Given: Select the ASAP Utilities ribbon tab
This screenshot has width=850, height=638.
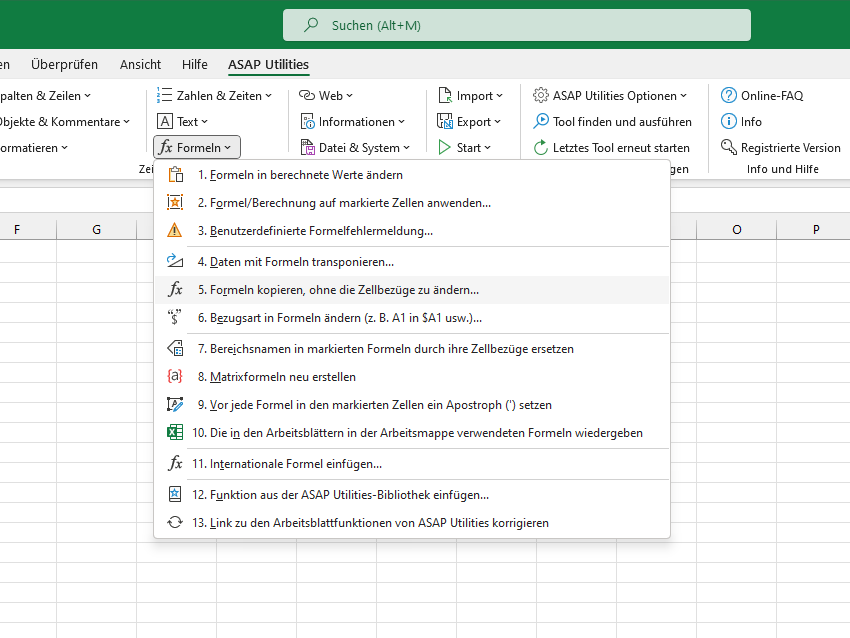Looking at the screenshot, I should 268,65.
